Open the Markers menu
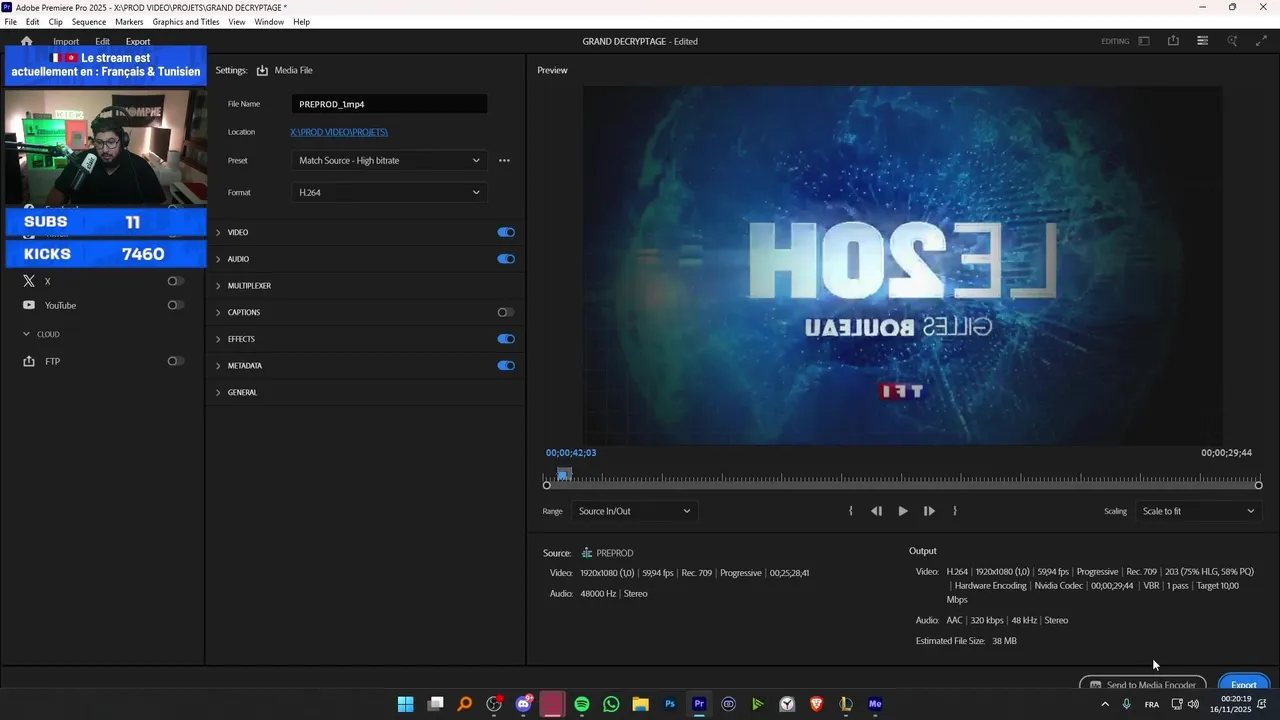Viewport: 1280px width, 720px height. tap(129, 22)
